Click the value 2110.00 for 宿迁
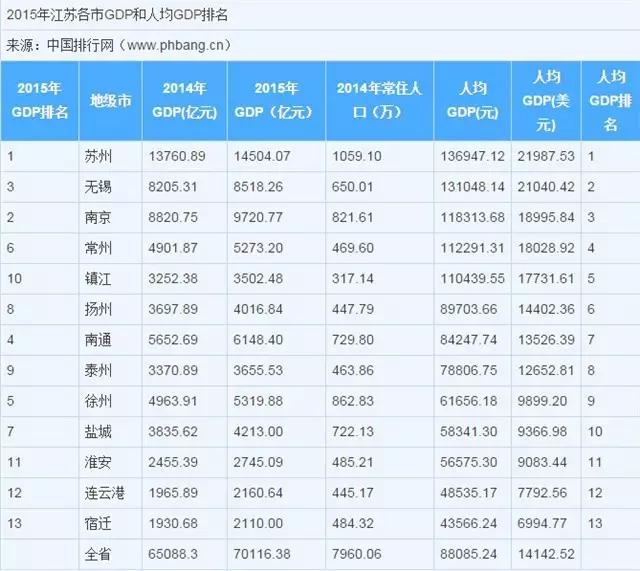The width and height of the screenshot is (640, 571). click(x=258, y=523)
